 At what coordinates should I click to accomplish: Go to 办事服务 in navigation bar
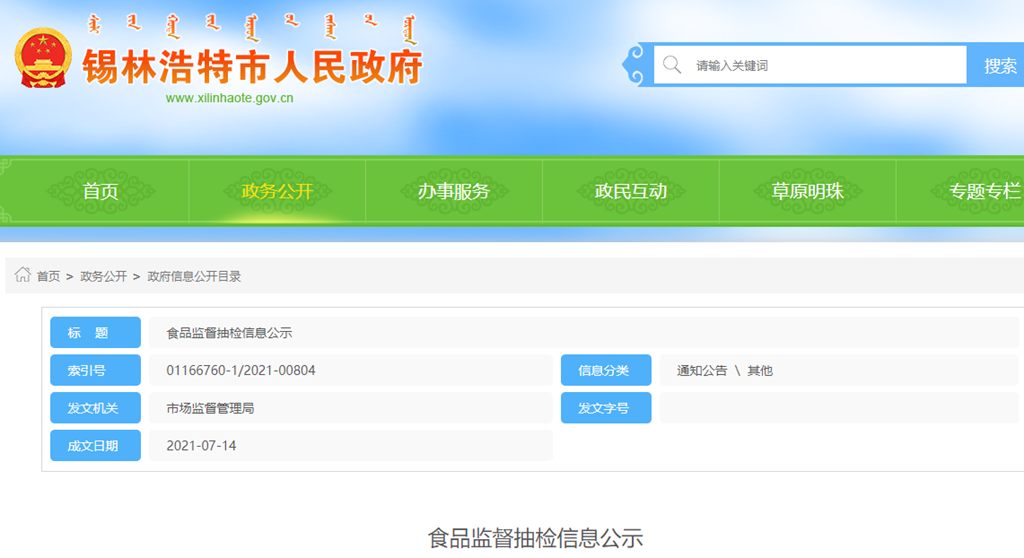tap(453, 191)
